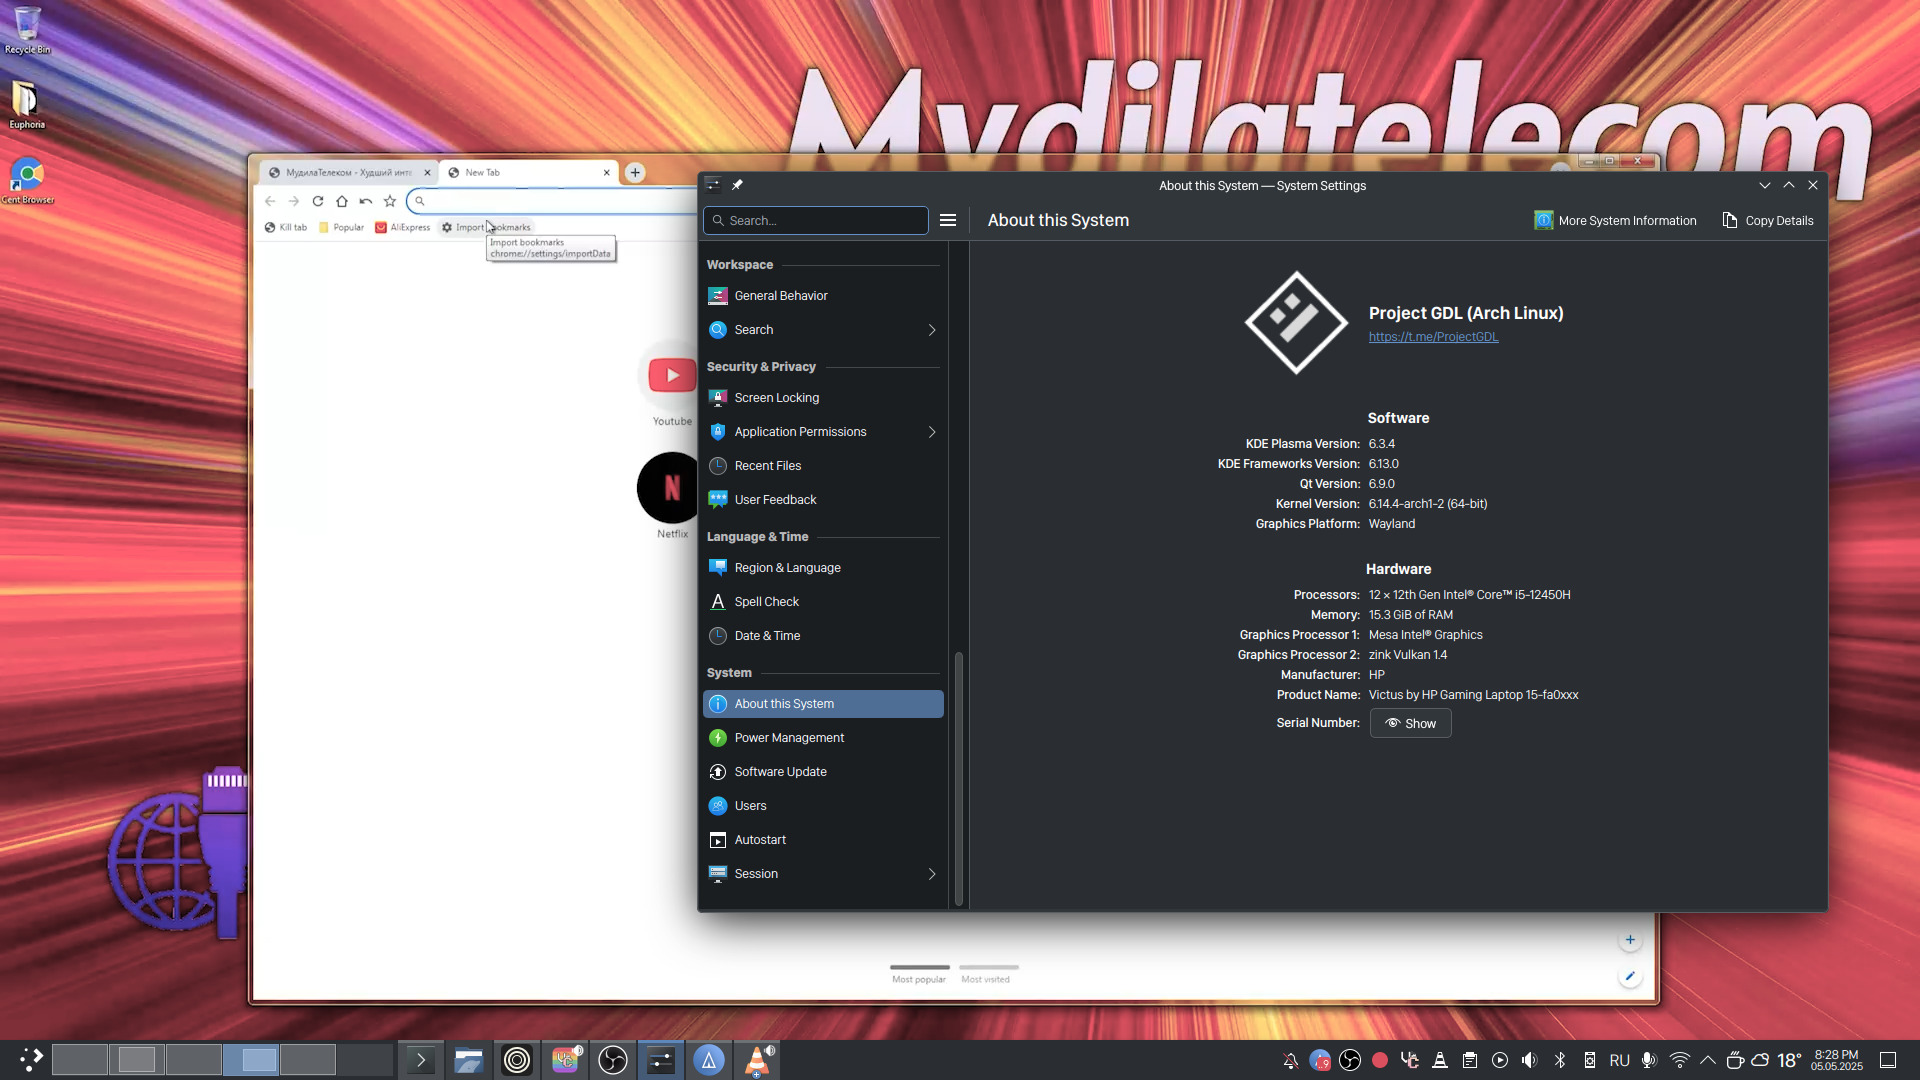This screenshot has height=1080, width=1920.
Task: Select Power Management in sidebar
Action: click(x=789, y=738)
